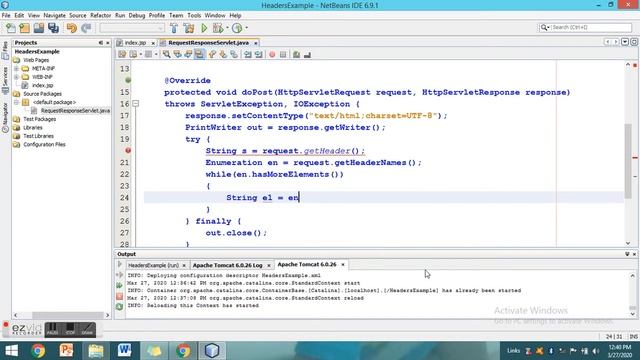Click the red Stop button in Output
Image resolution: width=640 pixels, height=360 pixels.
tap(119, 296)
